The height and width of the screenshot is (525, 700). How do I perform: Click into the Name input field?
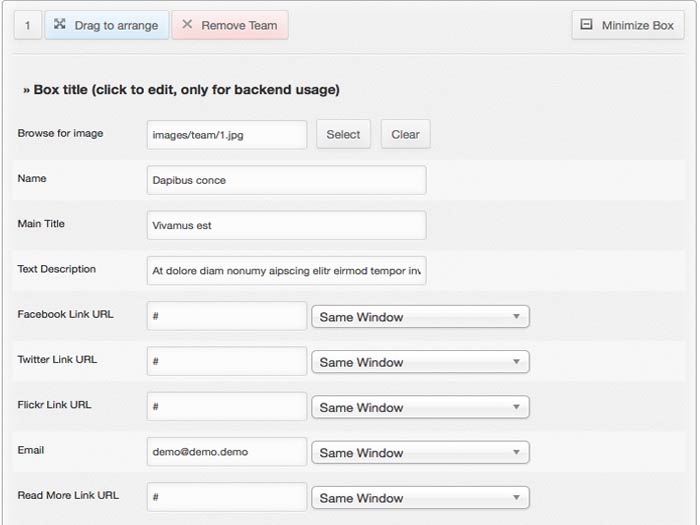coord(286,180)
